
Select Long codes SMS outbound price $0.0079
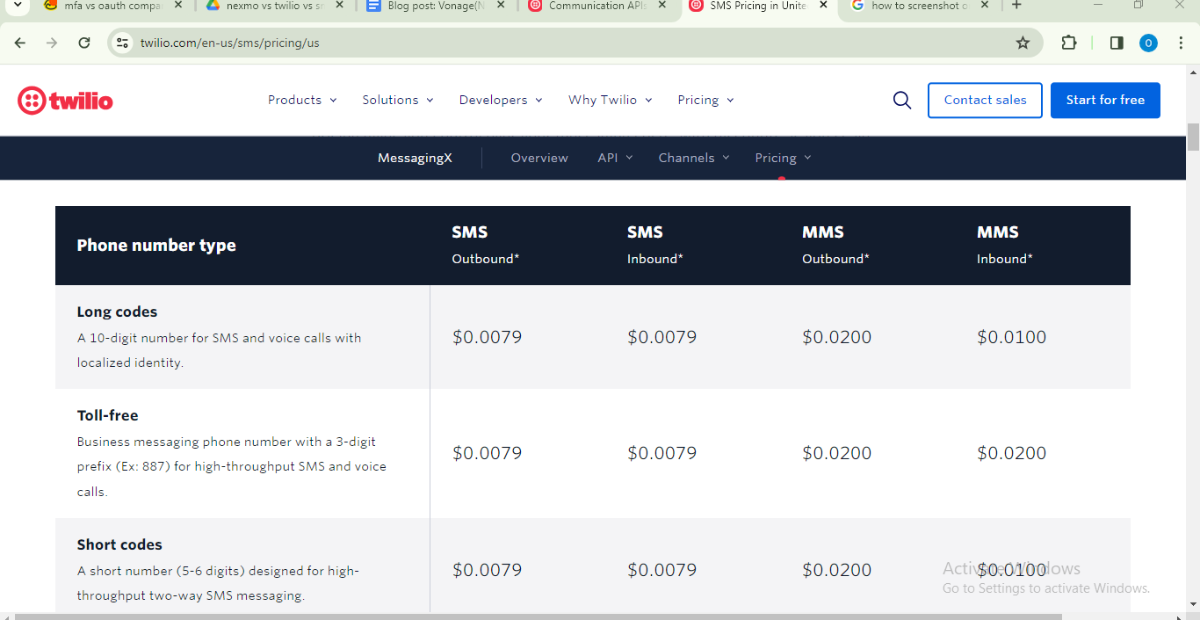[x=487, y=337]
